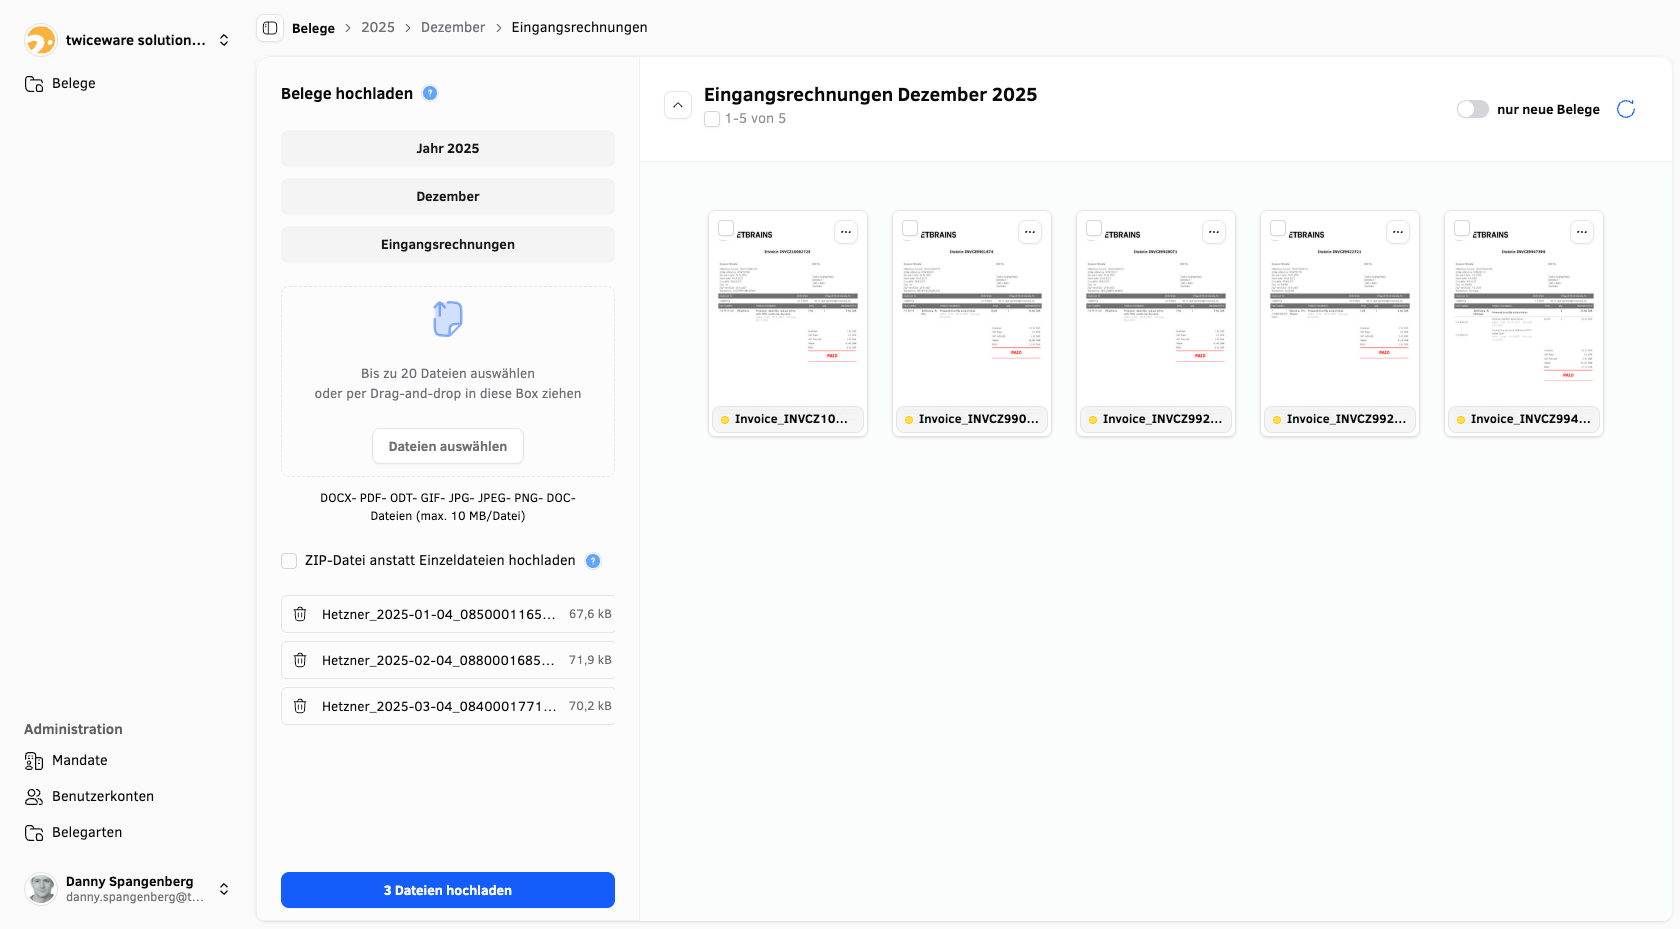Screen dimensions: 1680x929
Task: Enable the nur neue Belege toggle
Action: point(1472,109)
